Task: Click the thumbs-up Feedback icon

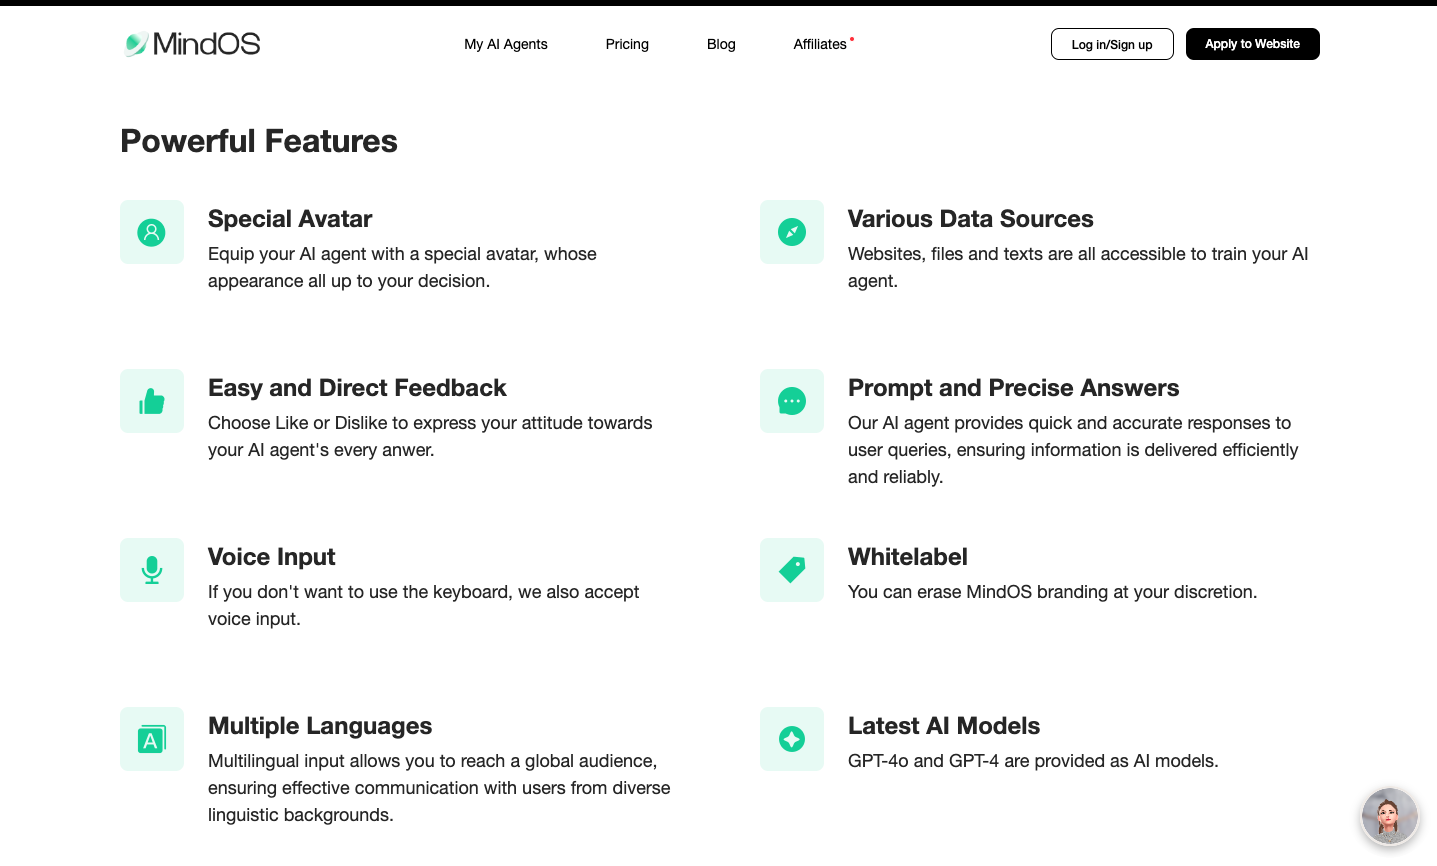Action: pyautogui.click(x=152, y=401)
